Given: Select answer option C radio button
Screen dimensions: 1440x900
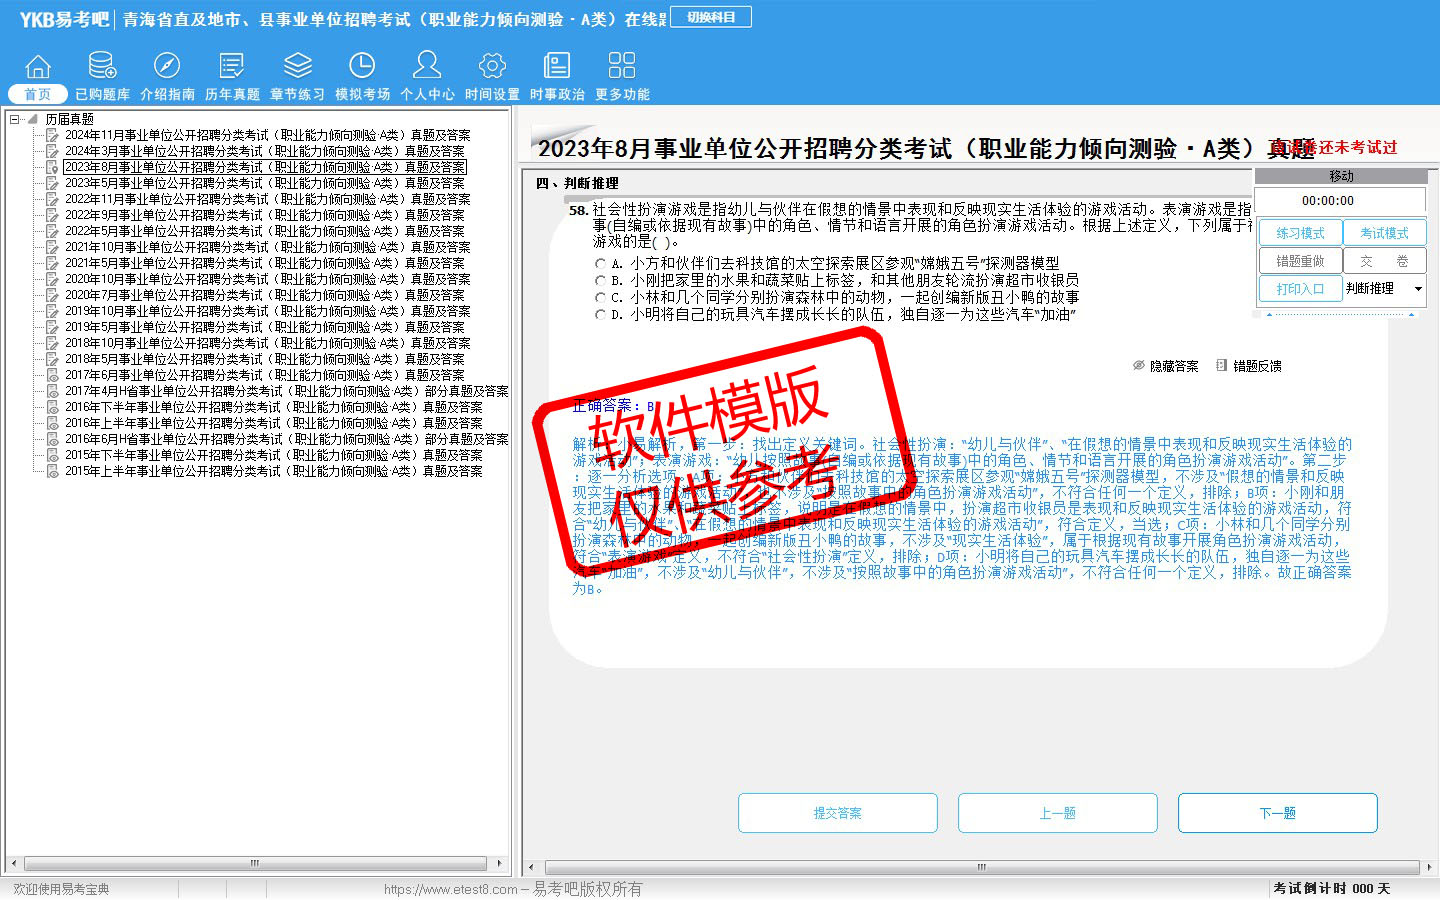Looking at the screenshot, I should 601,298.
